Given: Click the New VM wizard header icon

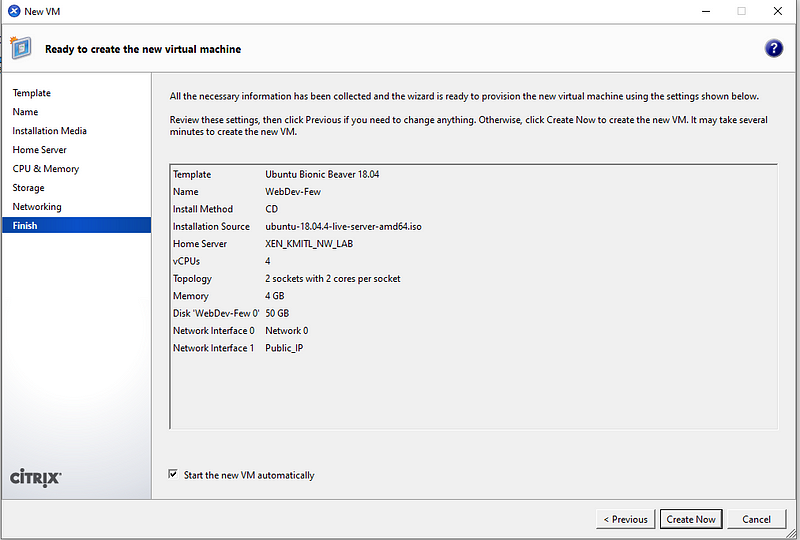Looking at the screenshot, I should tap(21, 48).
